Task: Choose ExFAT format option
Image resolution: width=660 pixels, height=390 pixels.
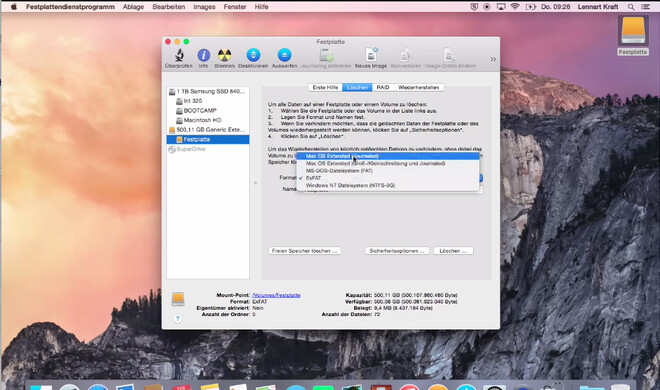Action: click(388, 178)
